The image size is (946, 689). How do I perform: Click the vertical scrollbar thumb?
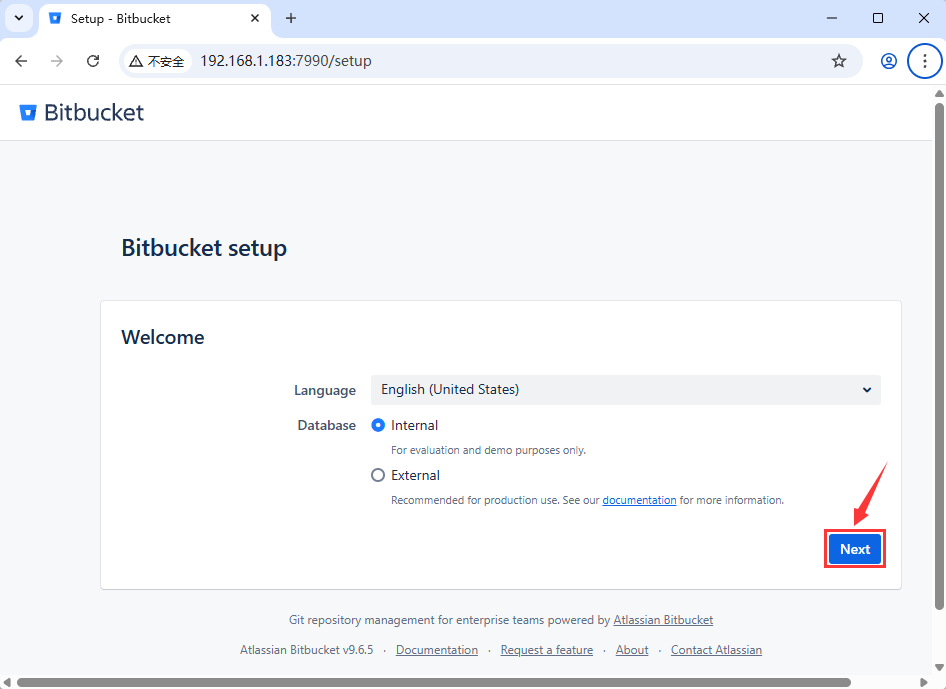pos(939,356)
